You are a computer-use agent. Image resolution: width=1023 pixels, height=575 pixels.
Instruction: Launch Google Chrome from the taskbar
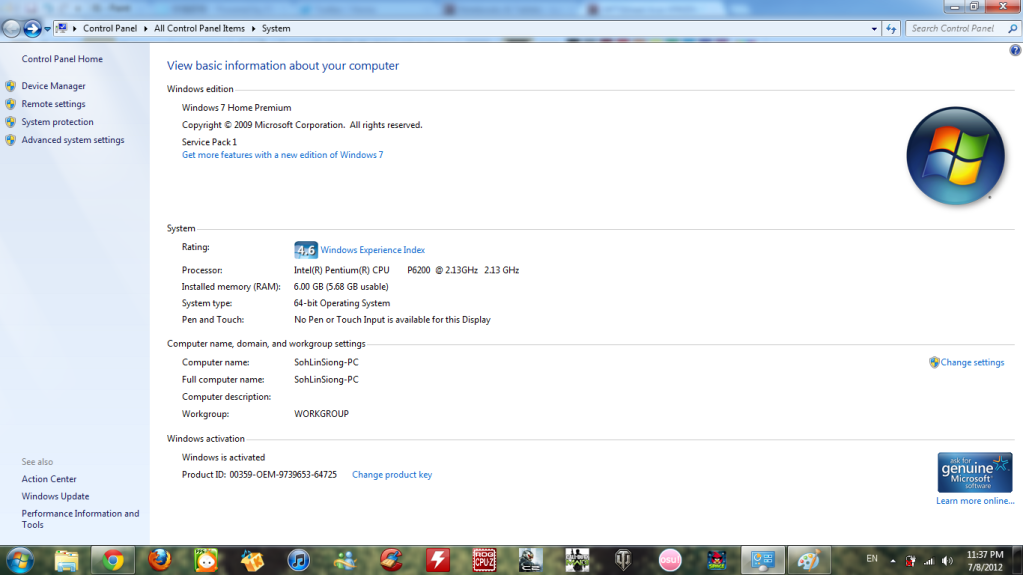tap(113, 560)
